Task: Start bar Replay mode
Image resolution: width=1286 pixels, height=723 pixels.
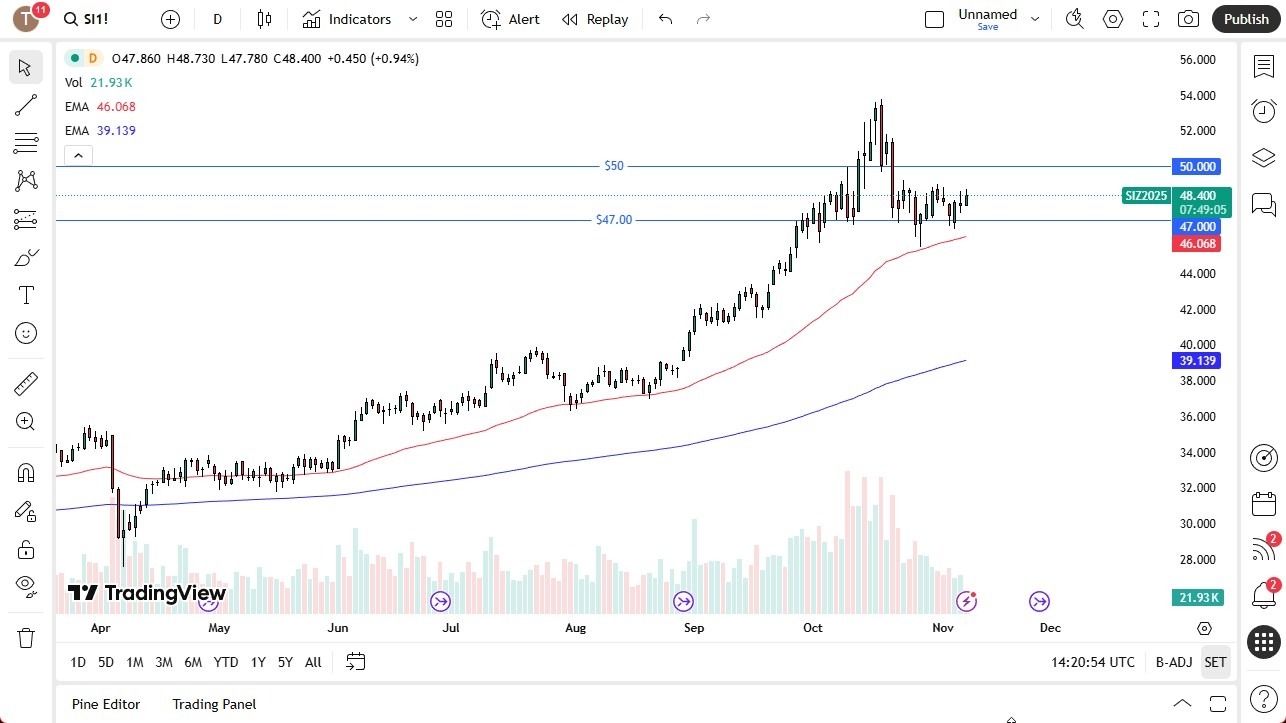Action: tap(595, 18)
